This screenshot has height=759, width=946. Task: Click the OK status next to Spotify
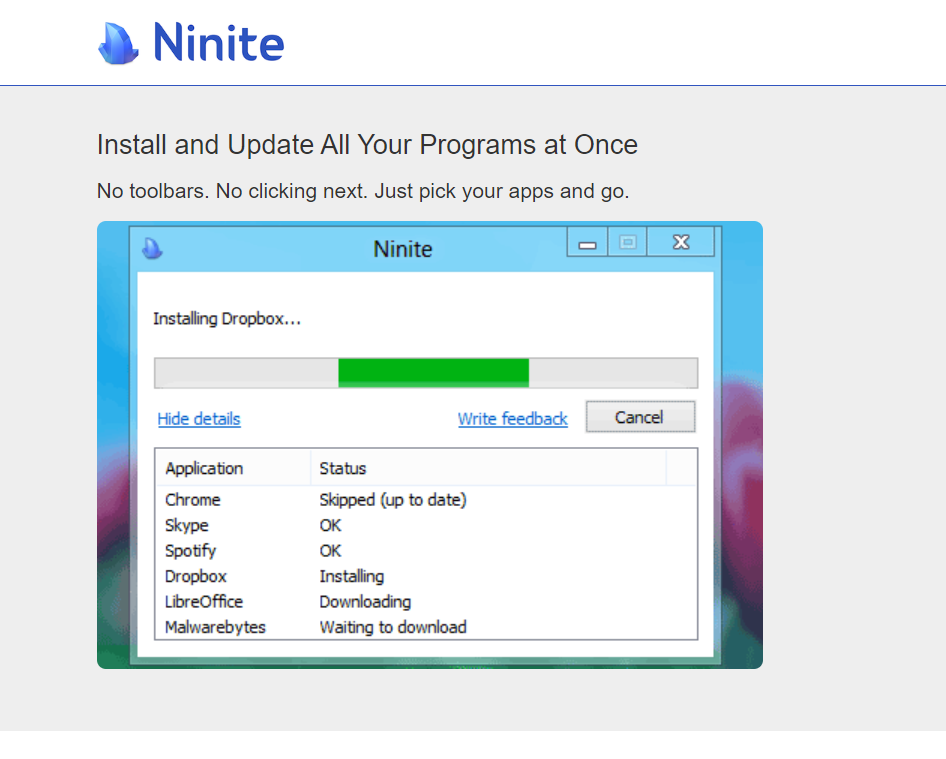(x=331, y=551)
